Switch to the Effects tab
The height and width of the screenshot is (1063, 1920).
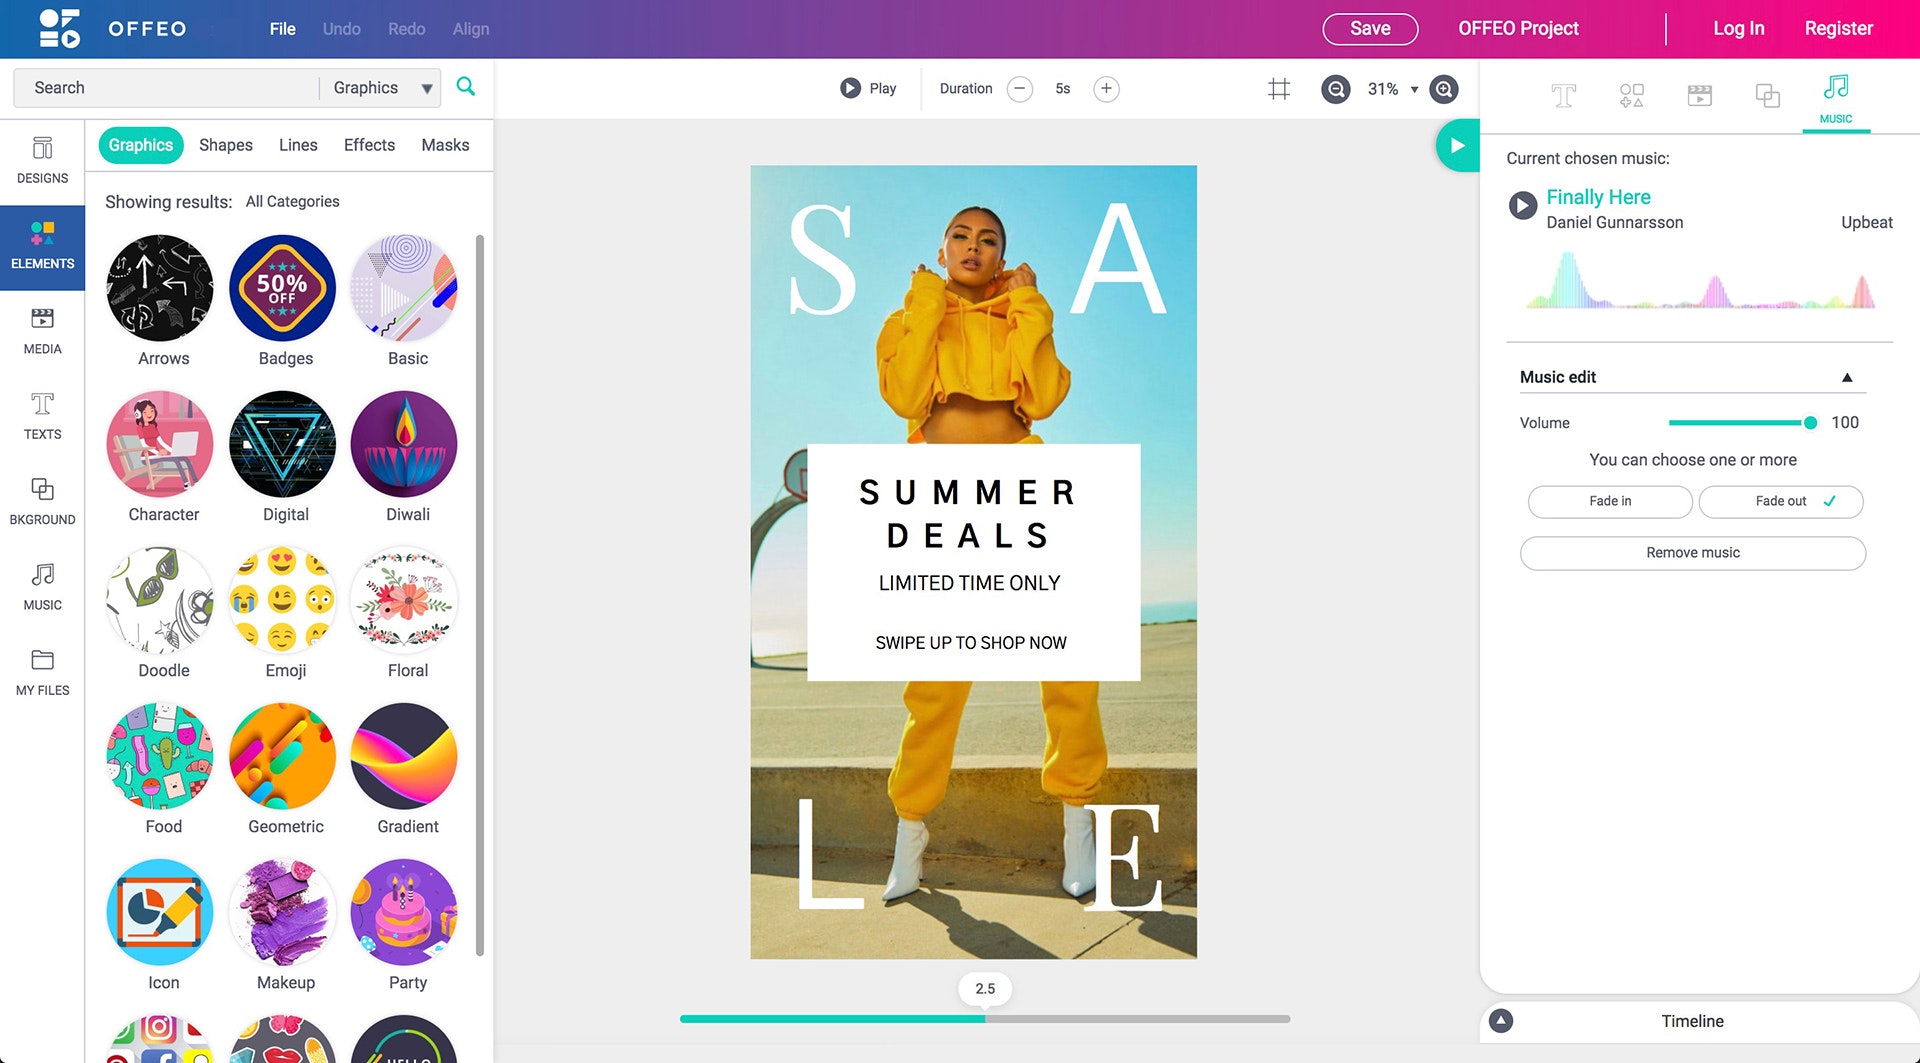(369, 145)
